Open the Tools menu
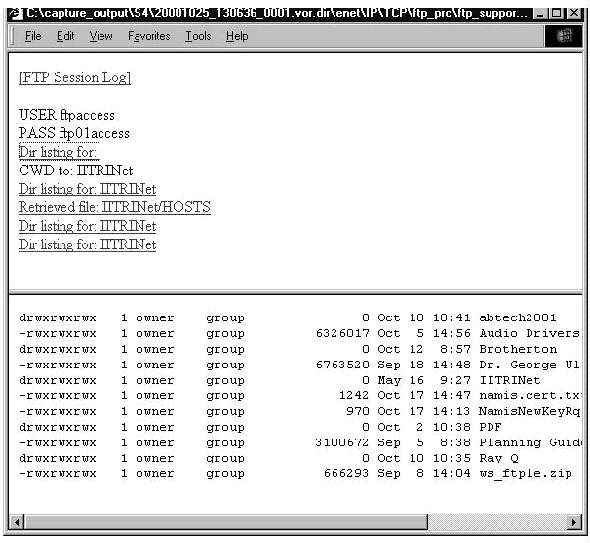 click(198, 36)
